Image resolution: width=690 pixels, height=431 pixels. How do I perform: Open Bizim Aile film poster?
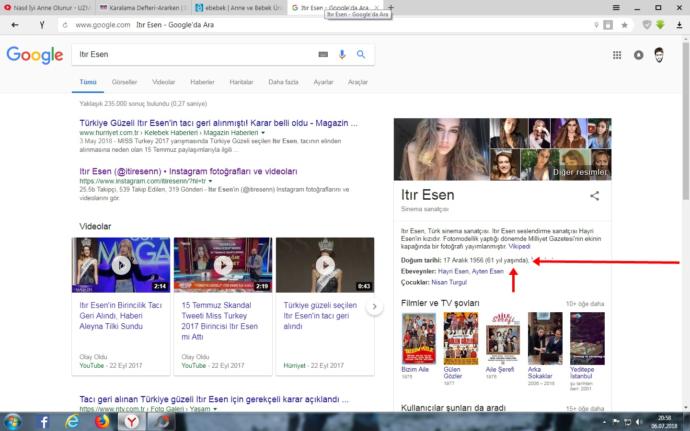point(418,339)
